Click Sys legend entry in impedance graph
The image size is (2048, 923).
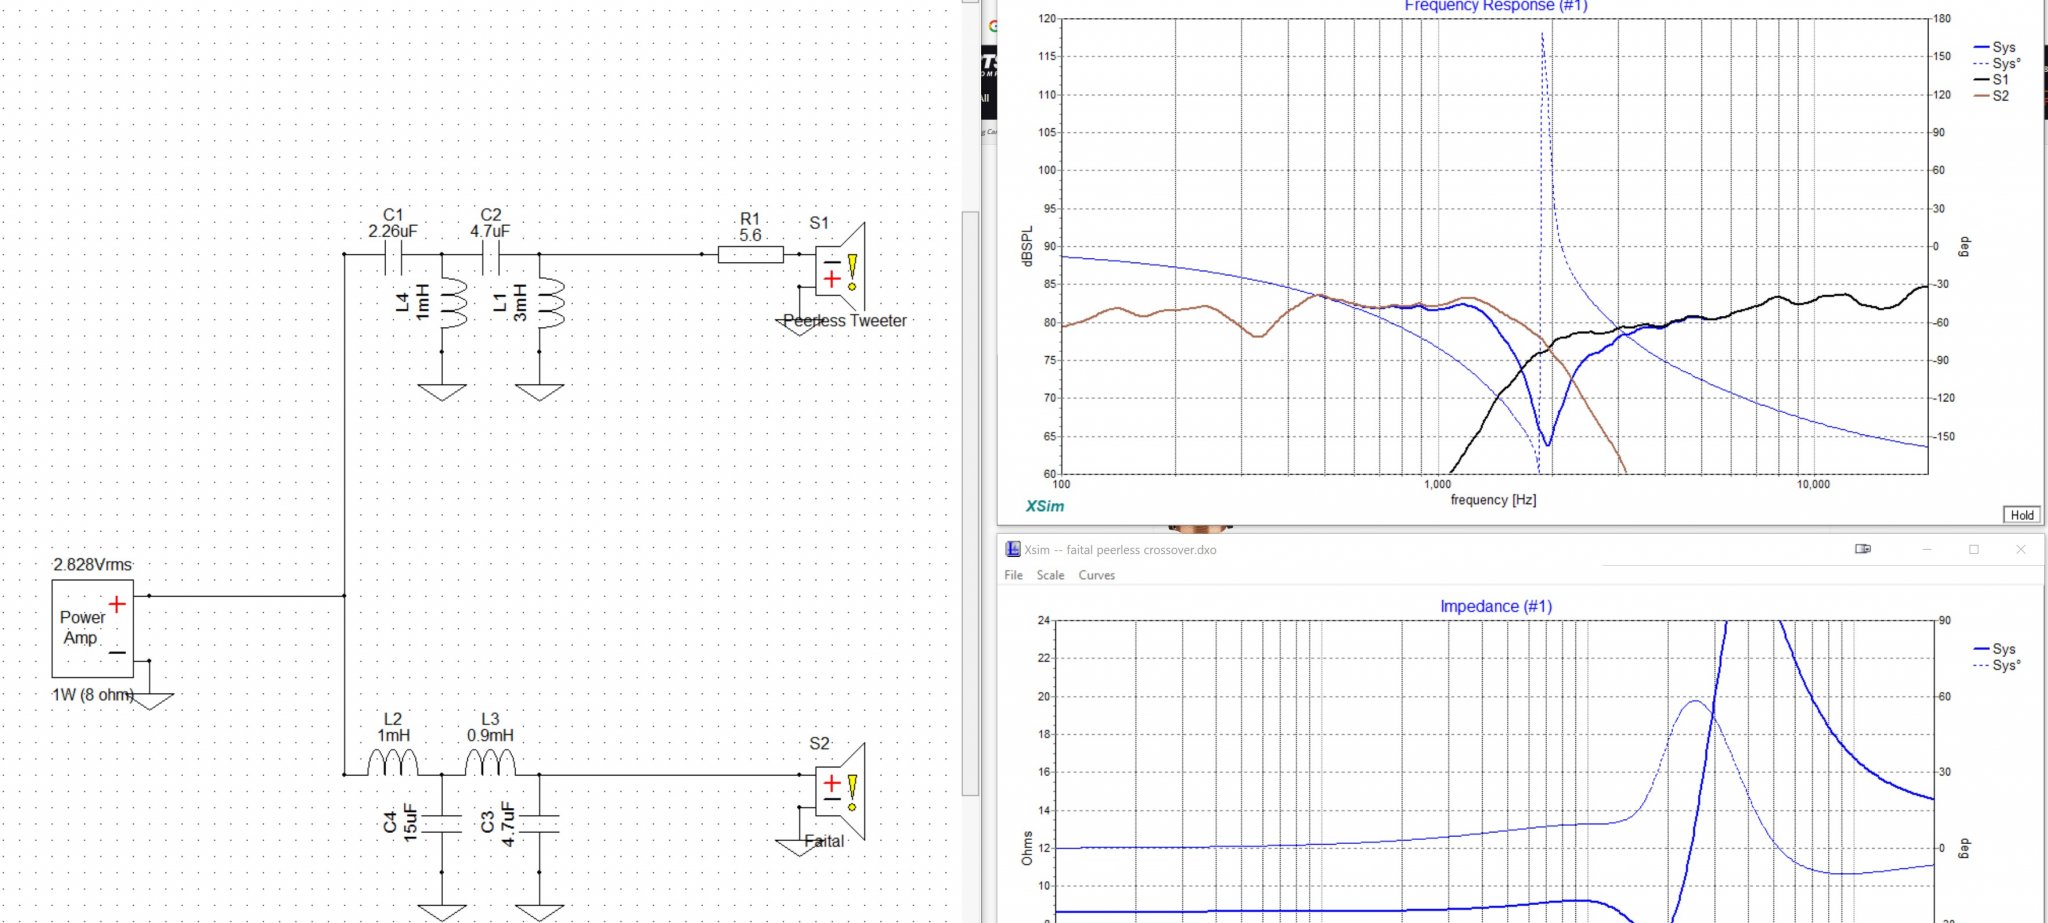(1995, 649)
